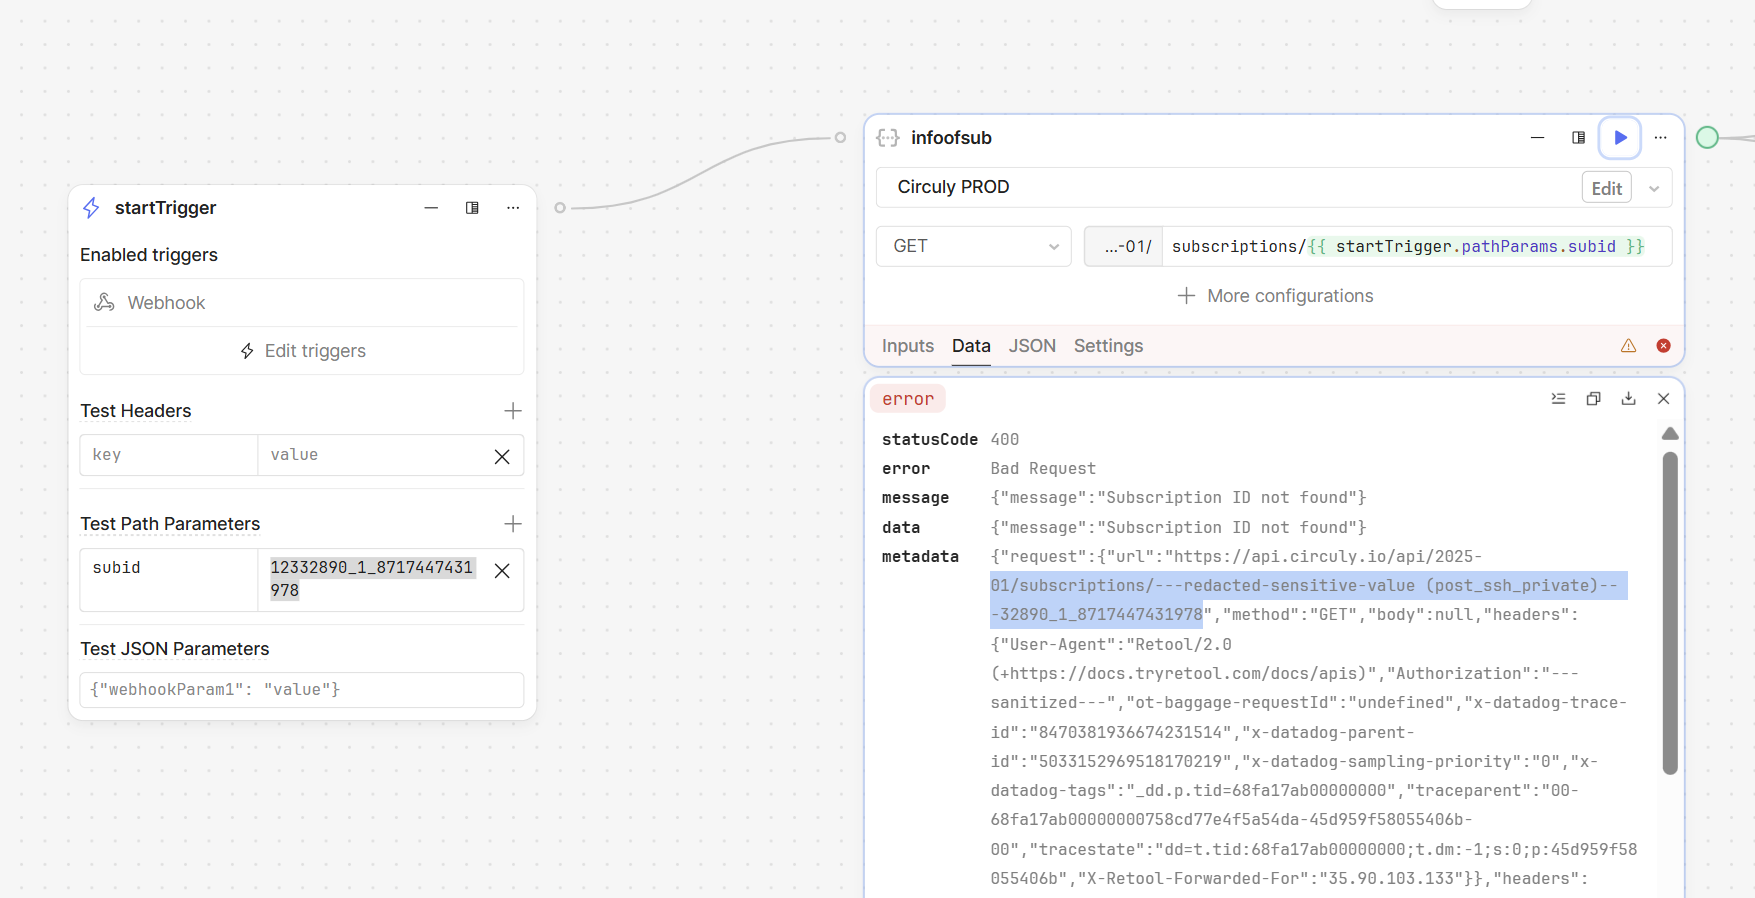The width and height of the screenshot is (1755, 898).
Task: Delete the key/value test header row
Action: click(x=502, y=457)
